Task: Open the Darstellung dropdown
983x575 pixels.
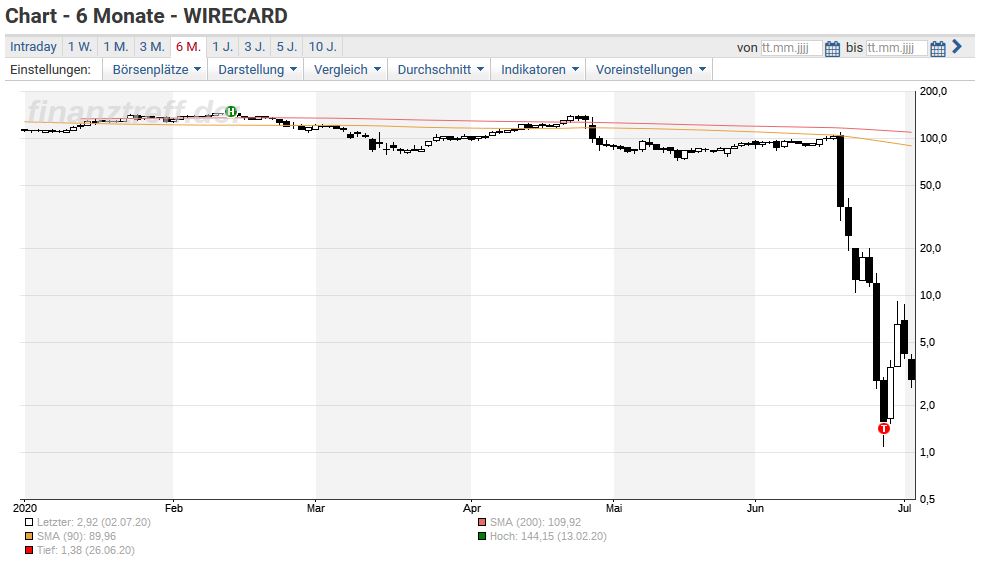Action: tap(256, 70)
